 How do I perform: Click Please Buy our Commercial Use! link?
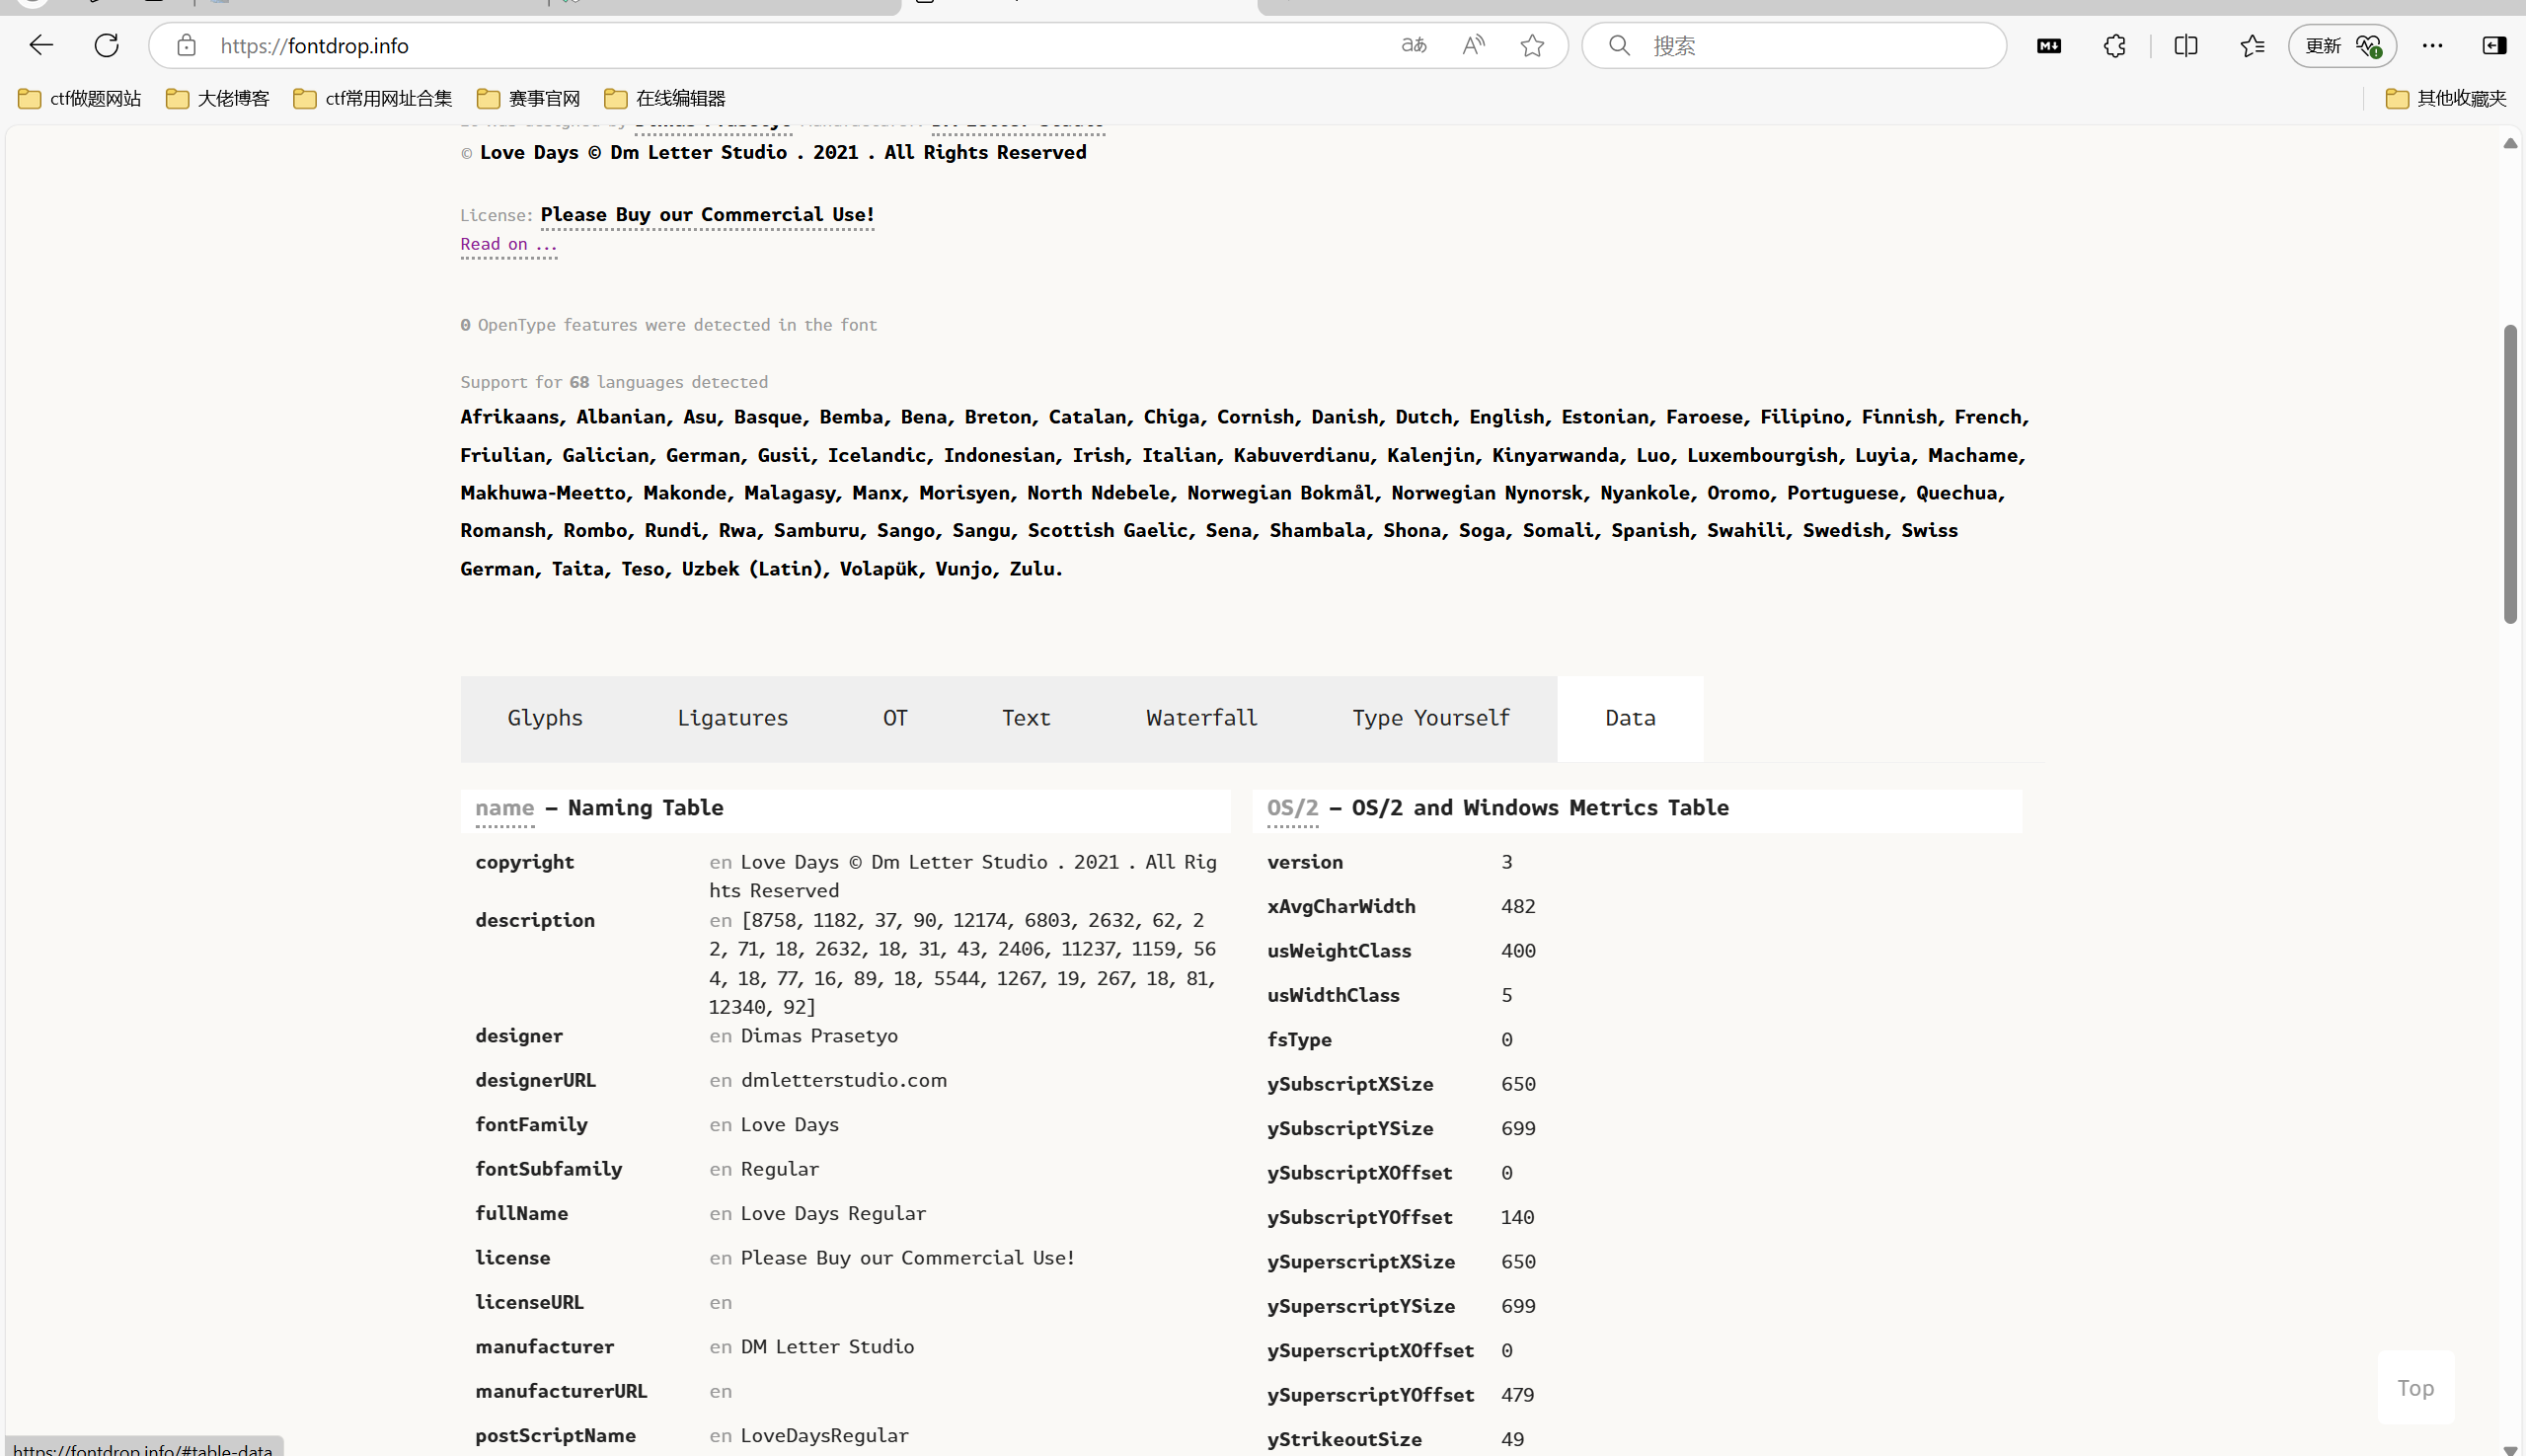[x=707, y=214]
